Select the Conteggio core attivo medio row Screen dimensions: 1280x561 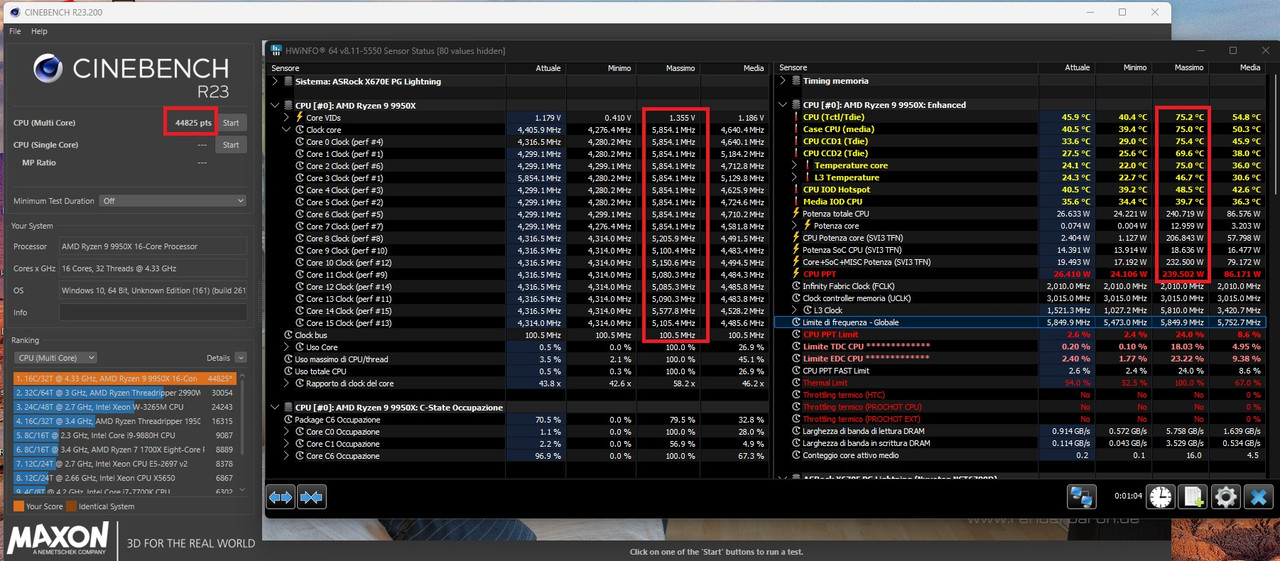tap(1020, 455)
